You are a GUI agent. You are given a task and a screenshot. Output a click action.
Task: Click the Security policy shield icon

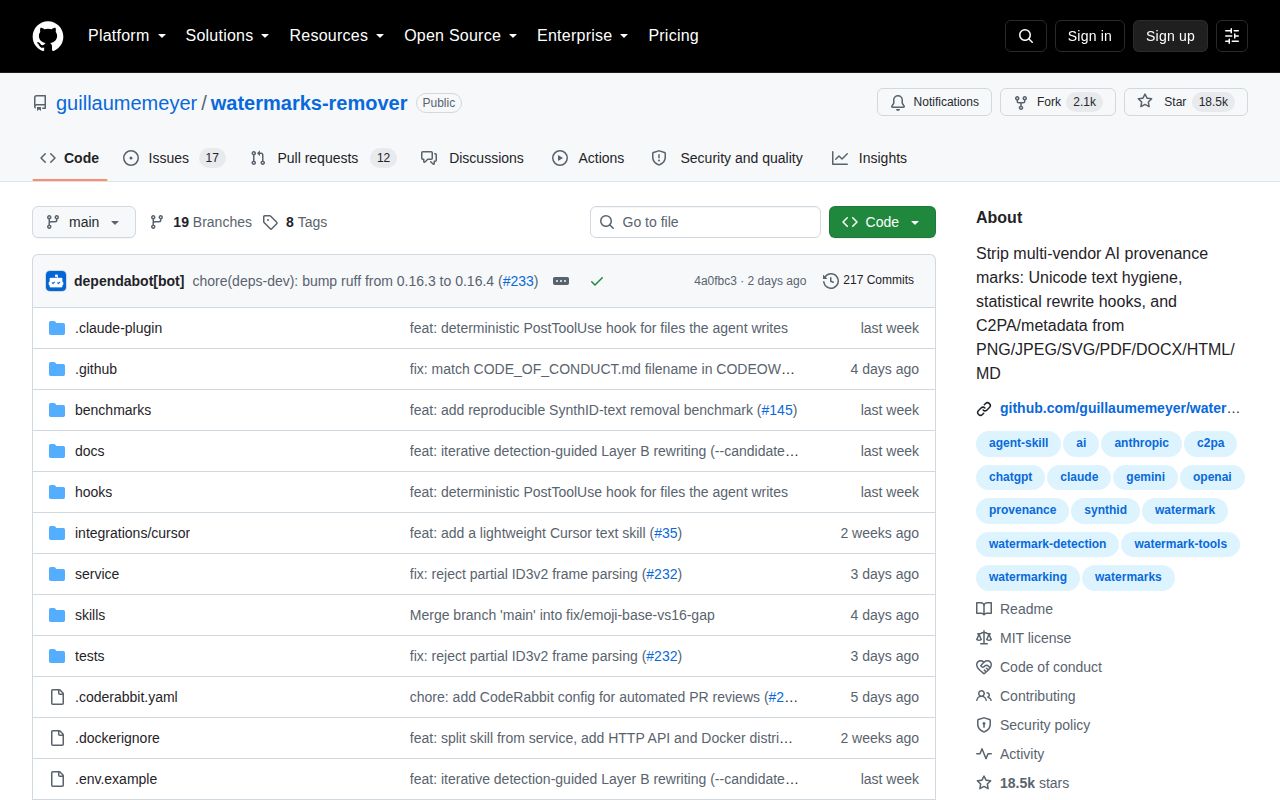coord(984,725)
